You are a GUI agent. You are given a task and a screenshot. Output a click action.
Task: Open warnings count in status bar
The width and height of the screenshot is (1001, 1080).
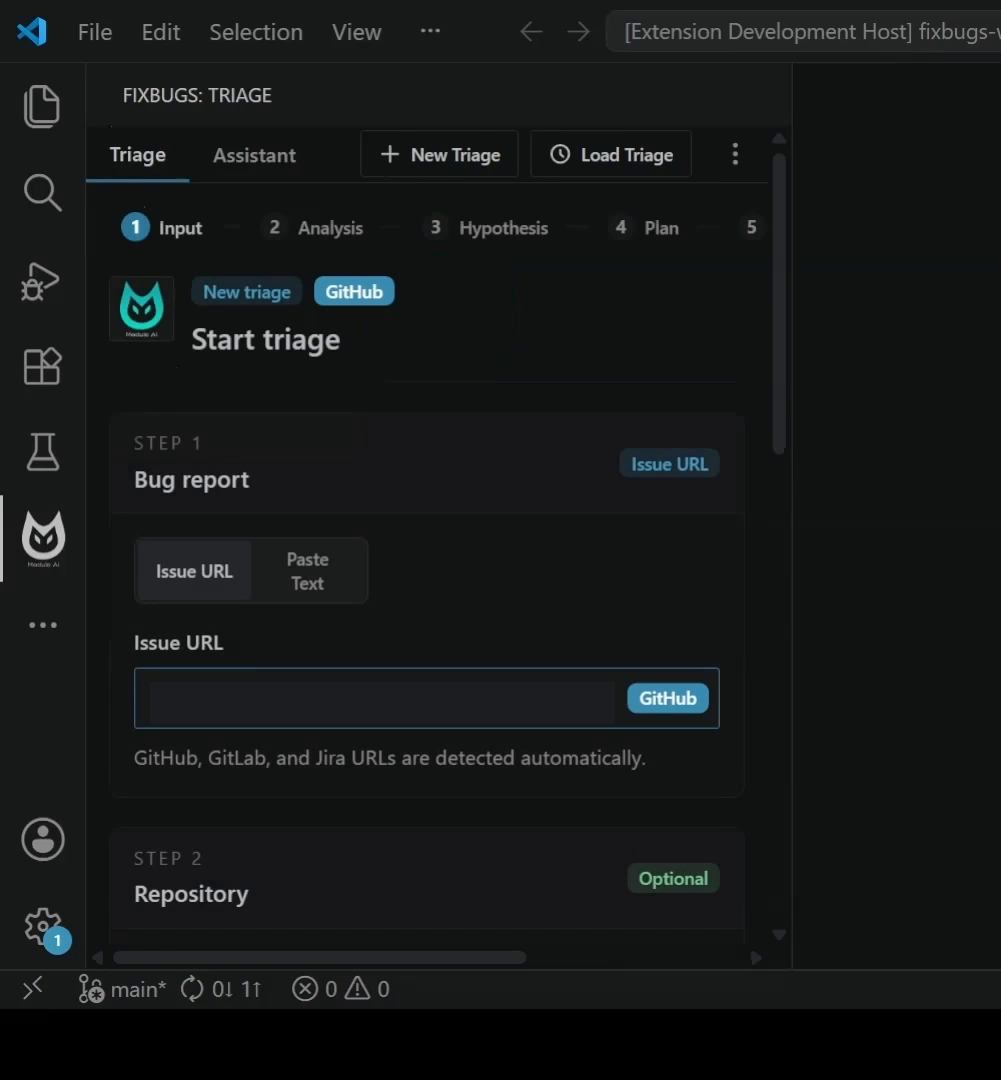[367, 989]
